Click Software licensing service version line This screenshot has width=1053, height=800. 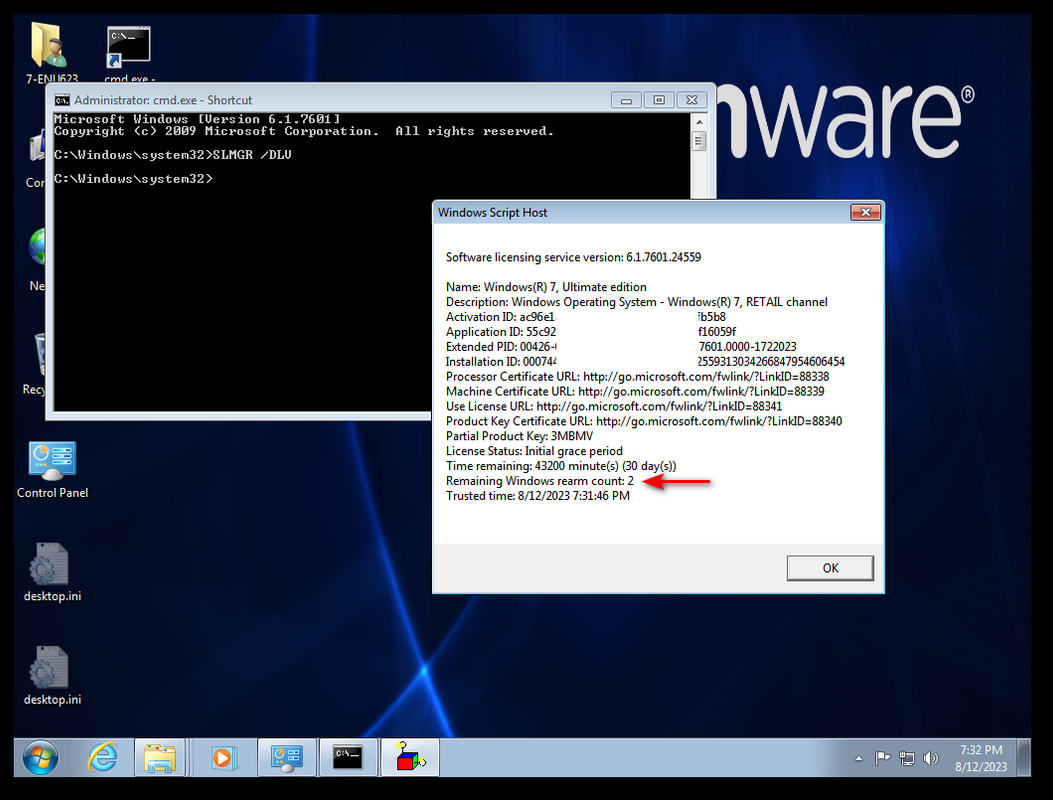573,257
